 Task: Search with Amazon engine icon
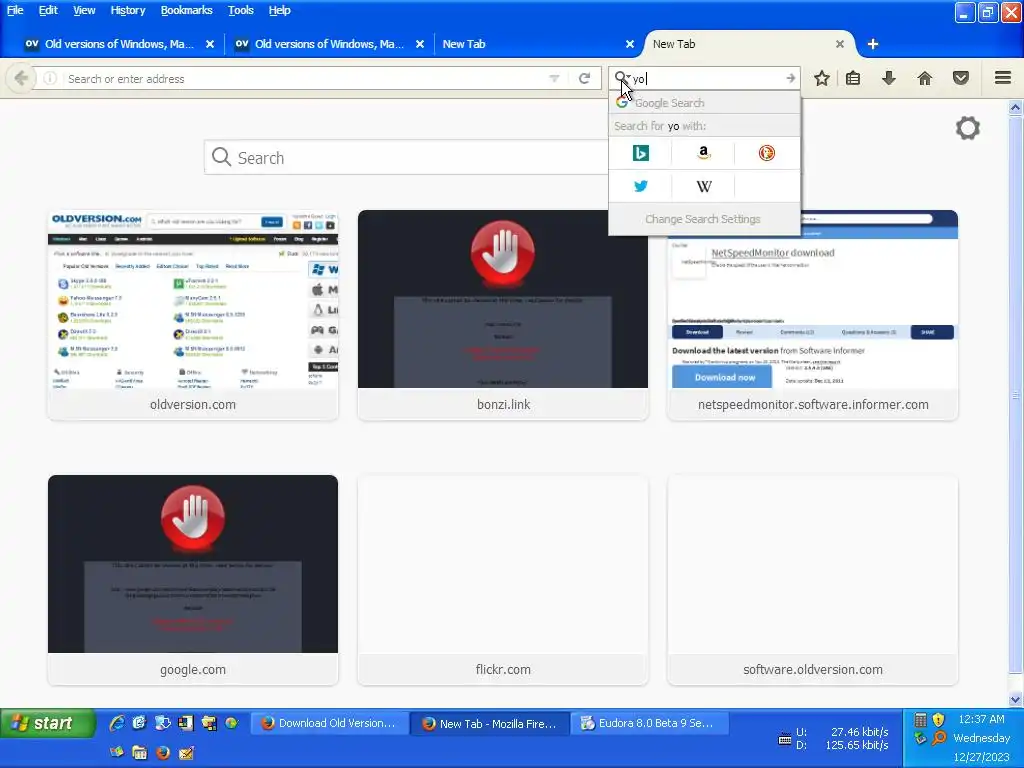703,153
